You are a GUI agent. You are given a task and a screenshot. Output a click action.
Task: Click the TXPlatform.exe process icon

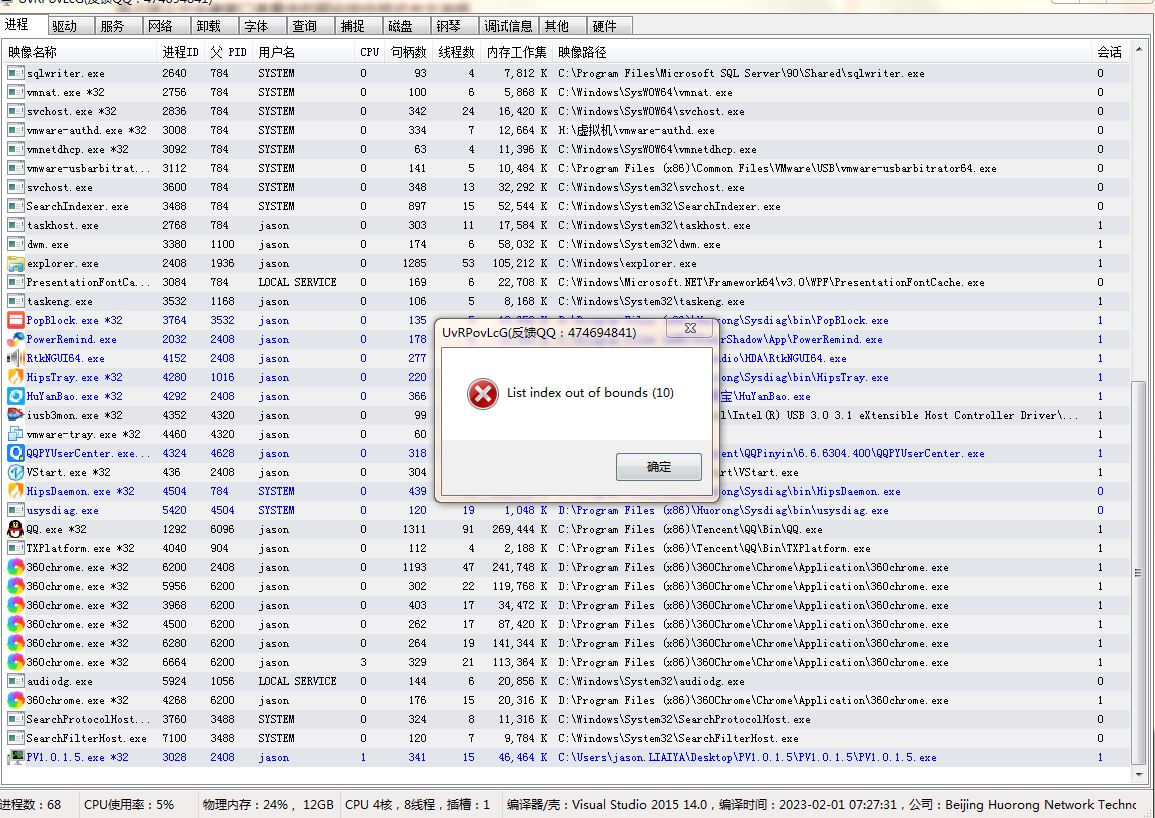15,548
